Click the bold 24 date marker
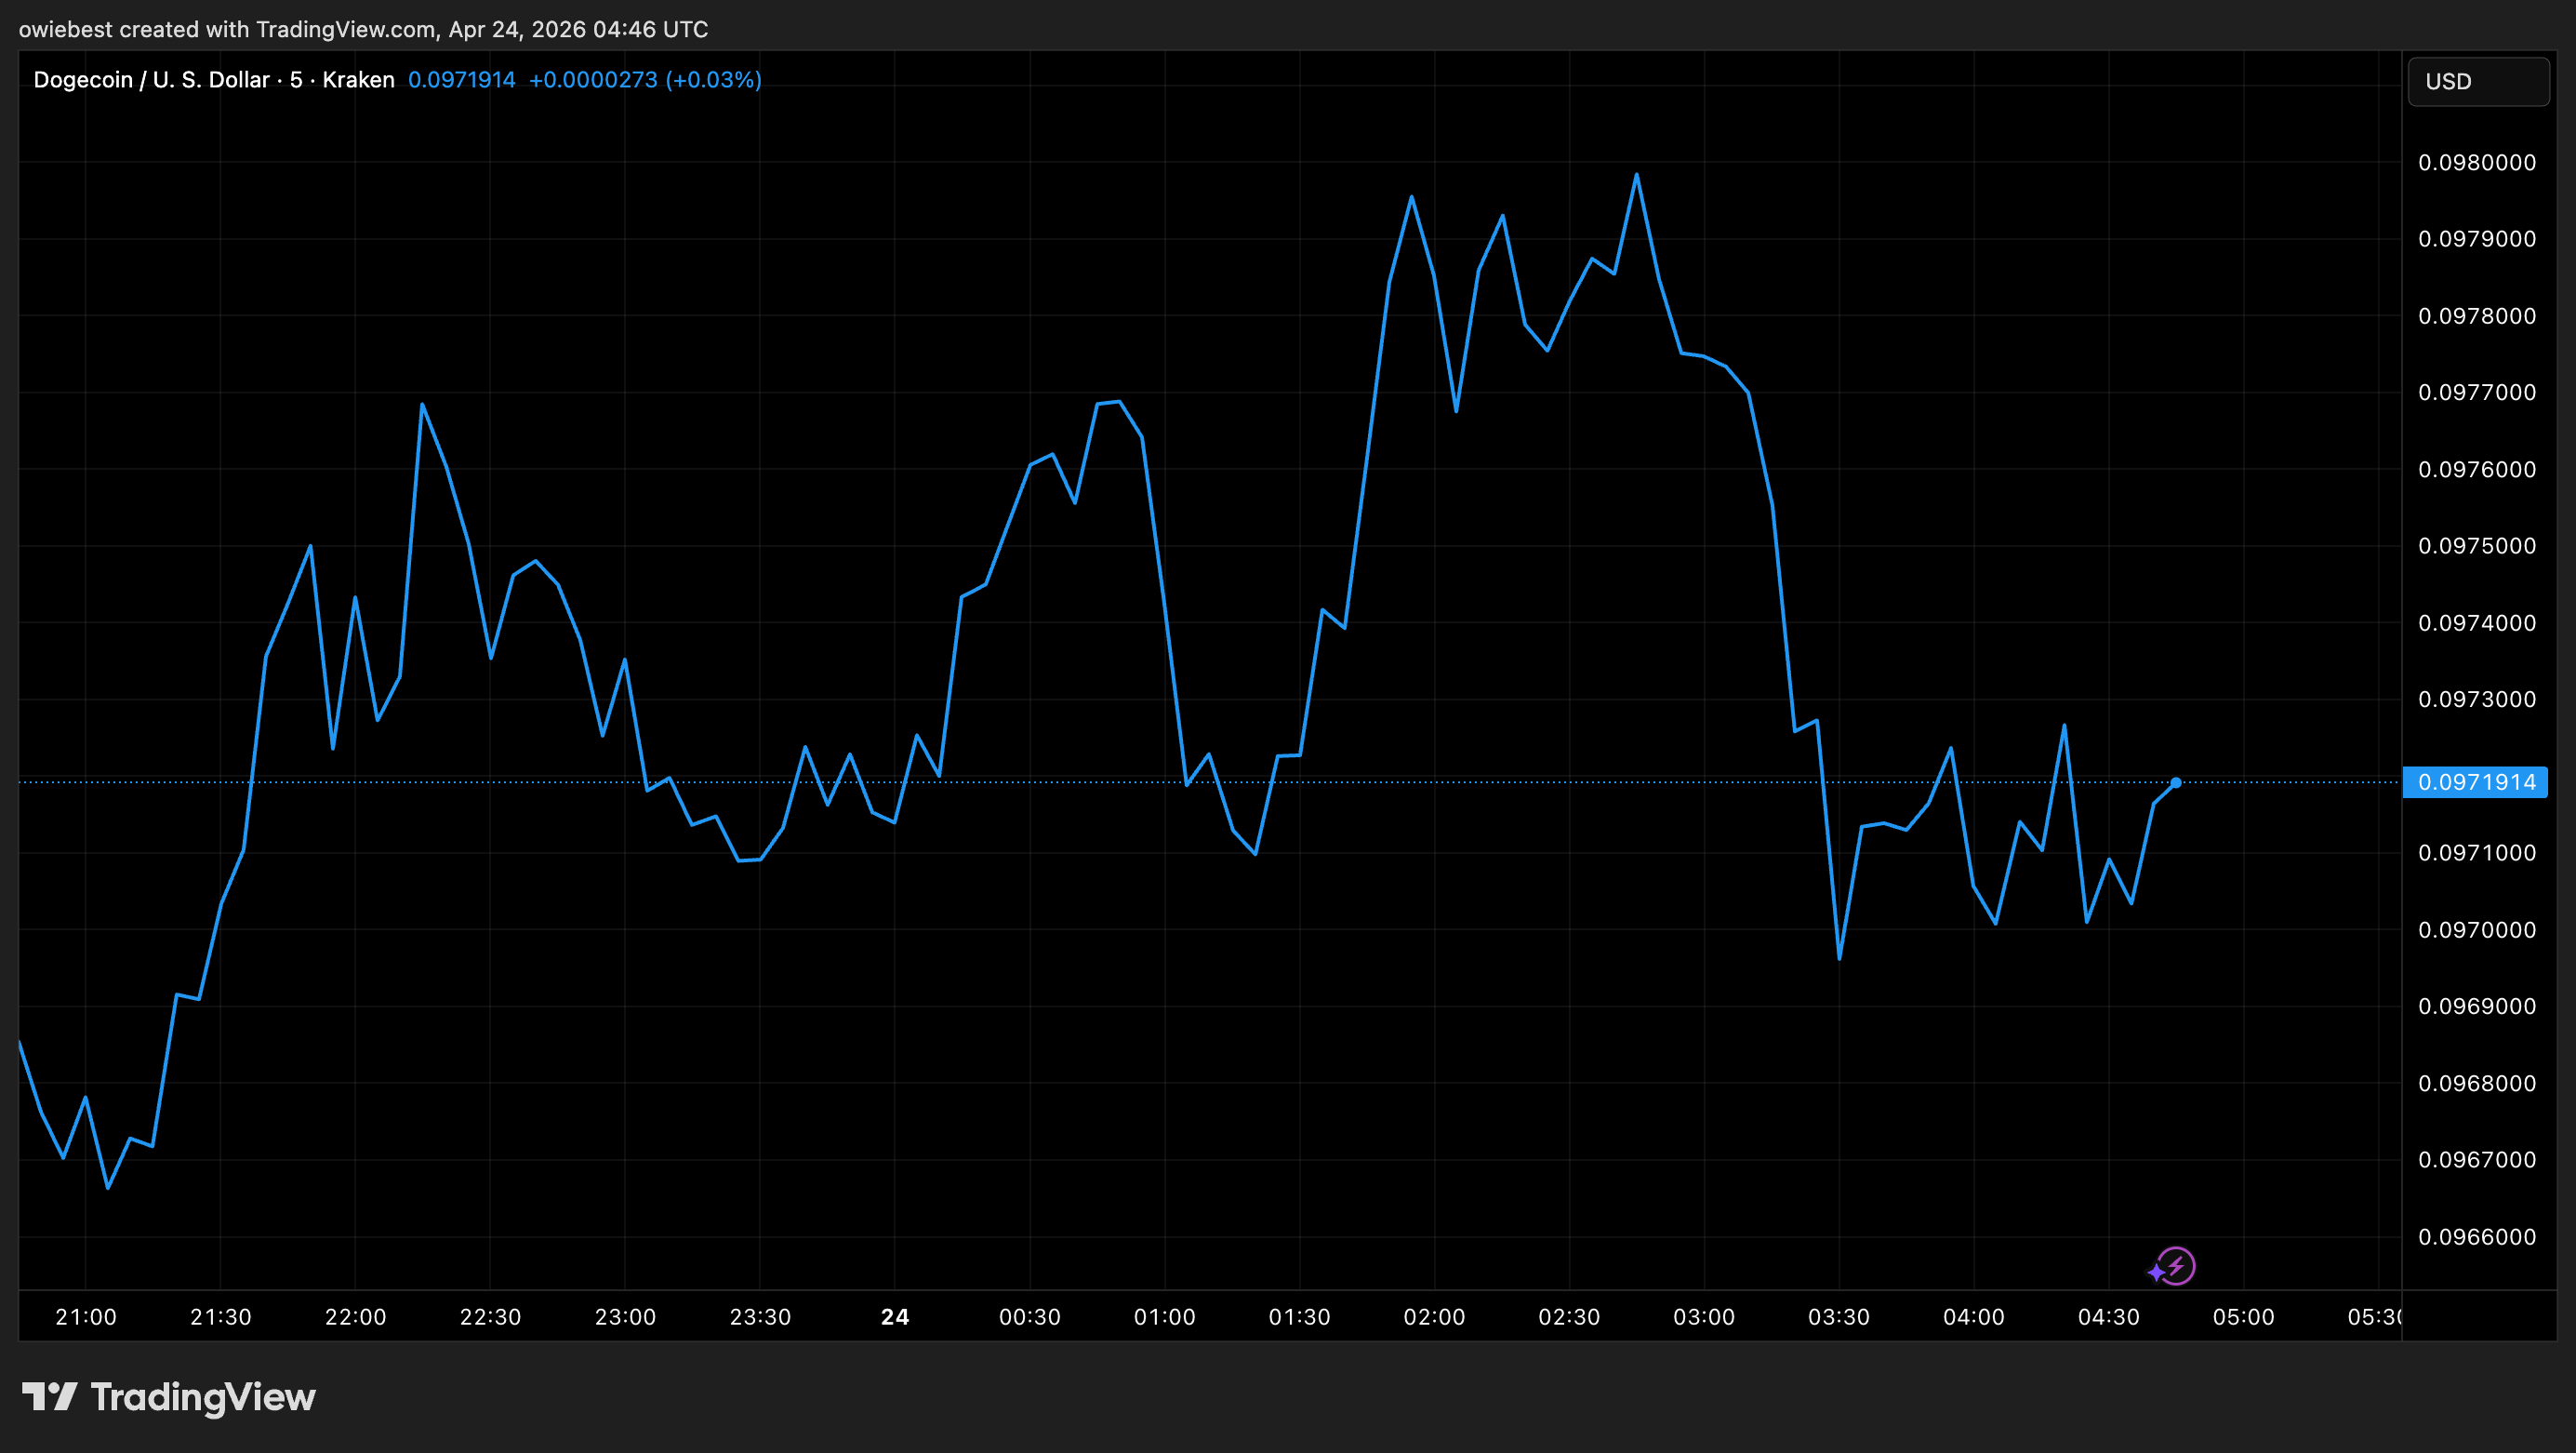Image resolution: width=2576 pixels, height=1453 pixels. (x=894, y=1317)
